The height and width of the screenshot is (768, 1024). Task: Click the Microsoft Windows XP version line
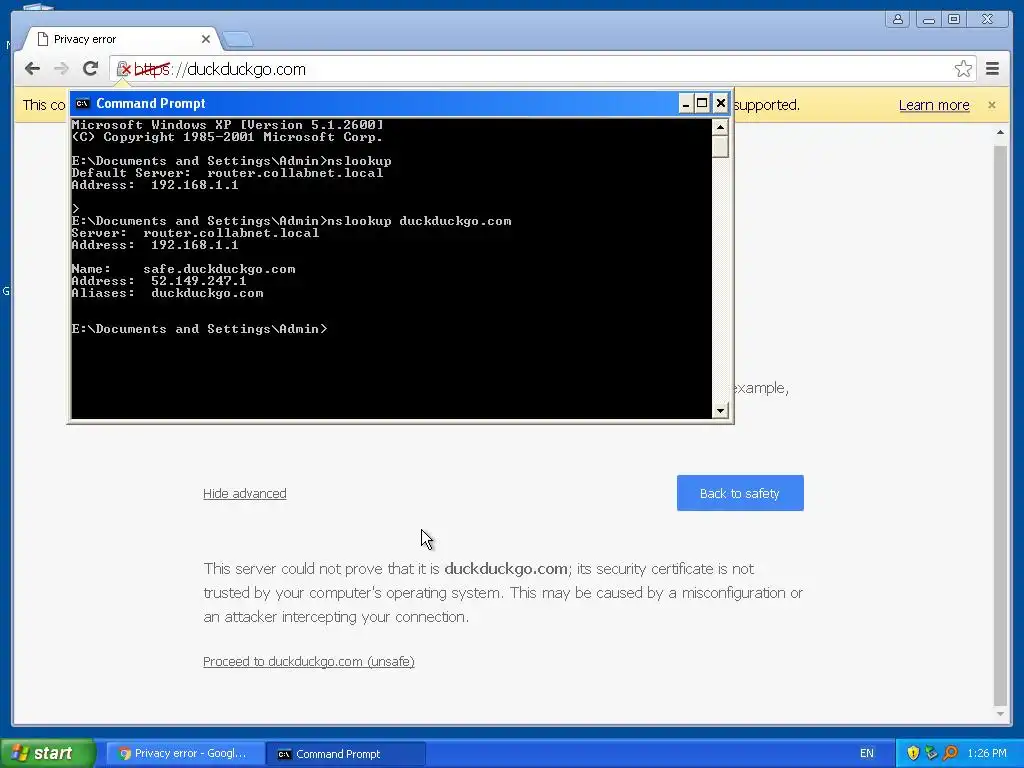pos(227,125)
